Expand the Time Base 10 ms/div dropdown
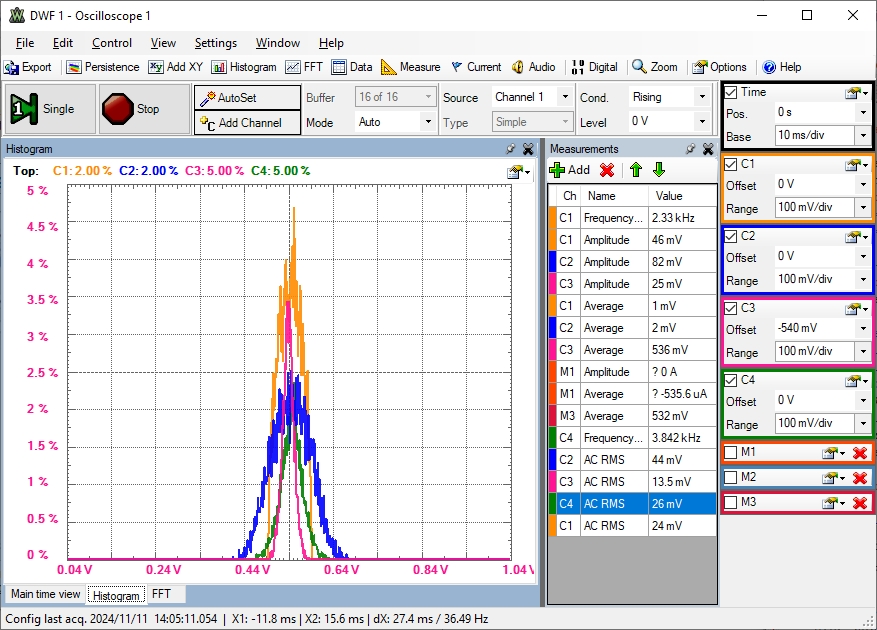The height and width of the screenshot is (630, 877). (861, 136)
